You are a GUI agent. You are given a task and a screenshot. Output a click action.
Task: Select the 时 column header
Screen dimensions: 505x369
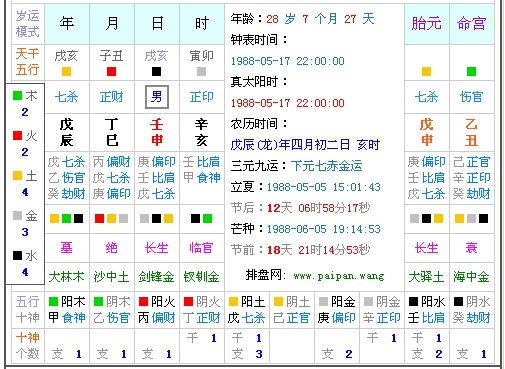(202, 24)
